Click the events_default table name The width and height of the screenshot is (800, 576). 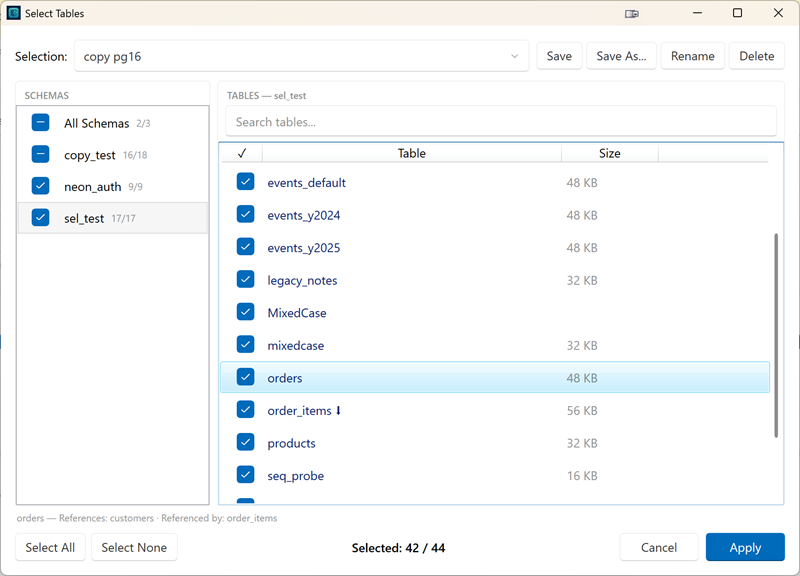pyautogui.click(x=307, y=183)
